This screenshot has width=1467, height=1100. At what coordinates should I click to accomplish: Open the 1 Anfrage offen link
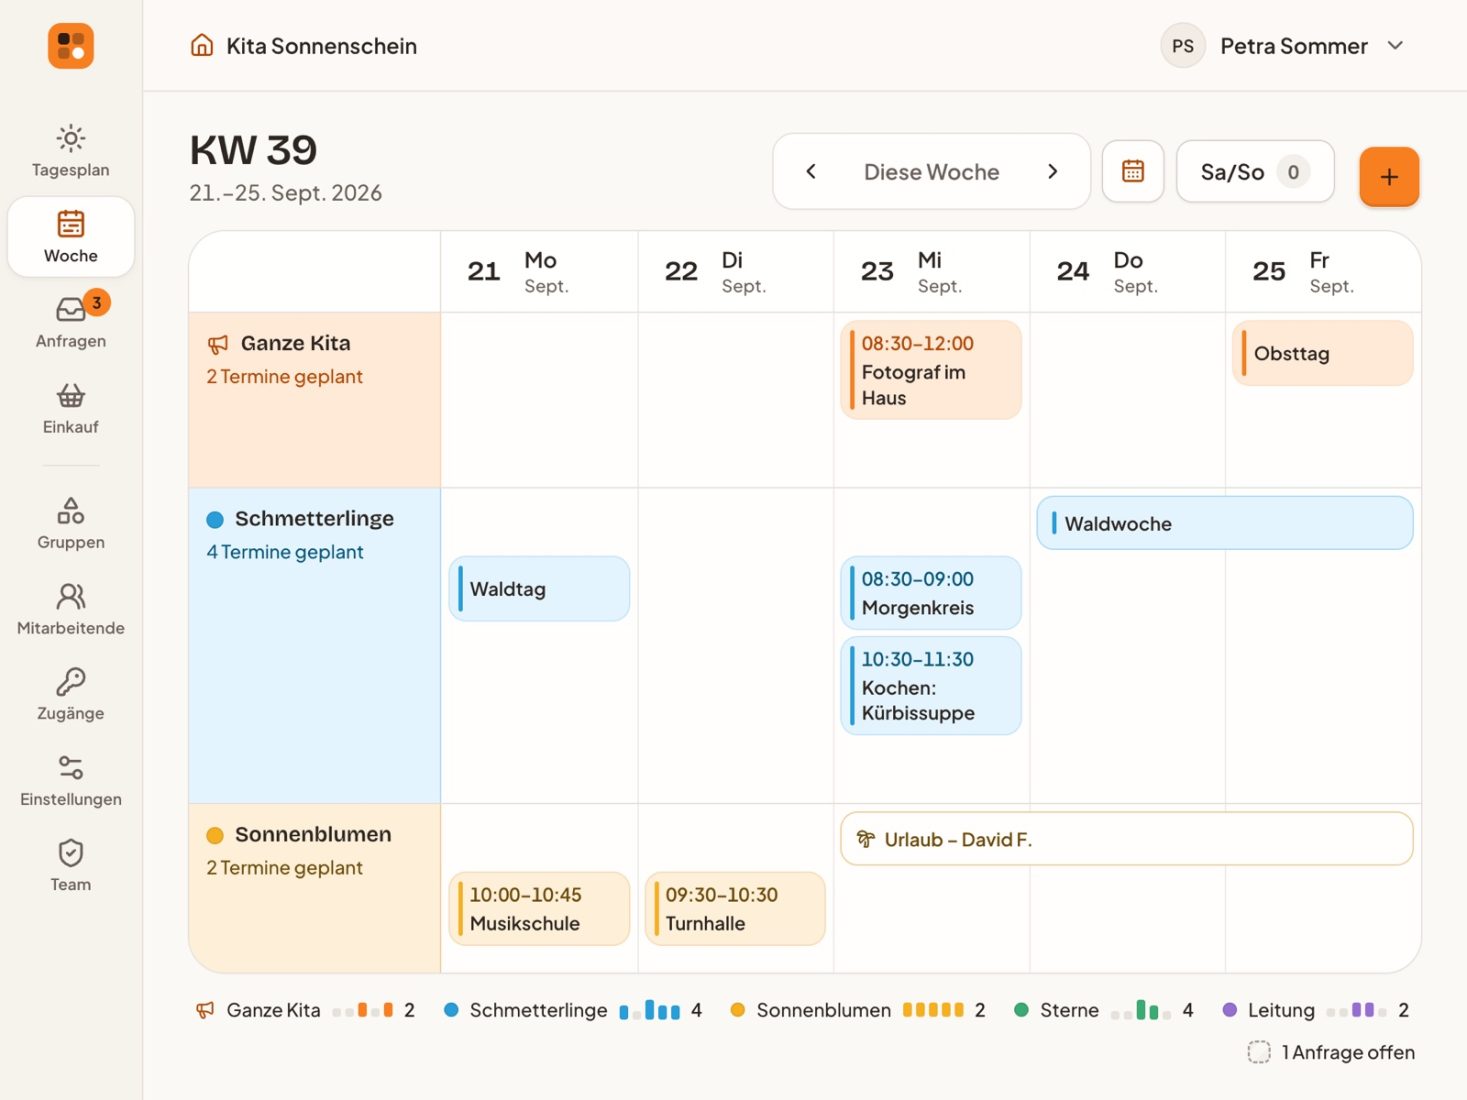click(x=1331, y=1052)
